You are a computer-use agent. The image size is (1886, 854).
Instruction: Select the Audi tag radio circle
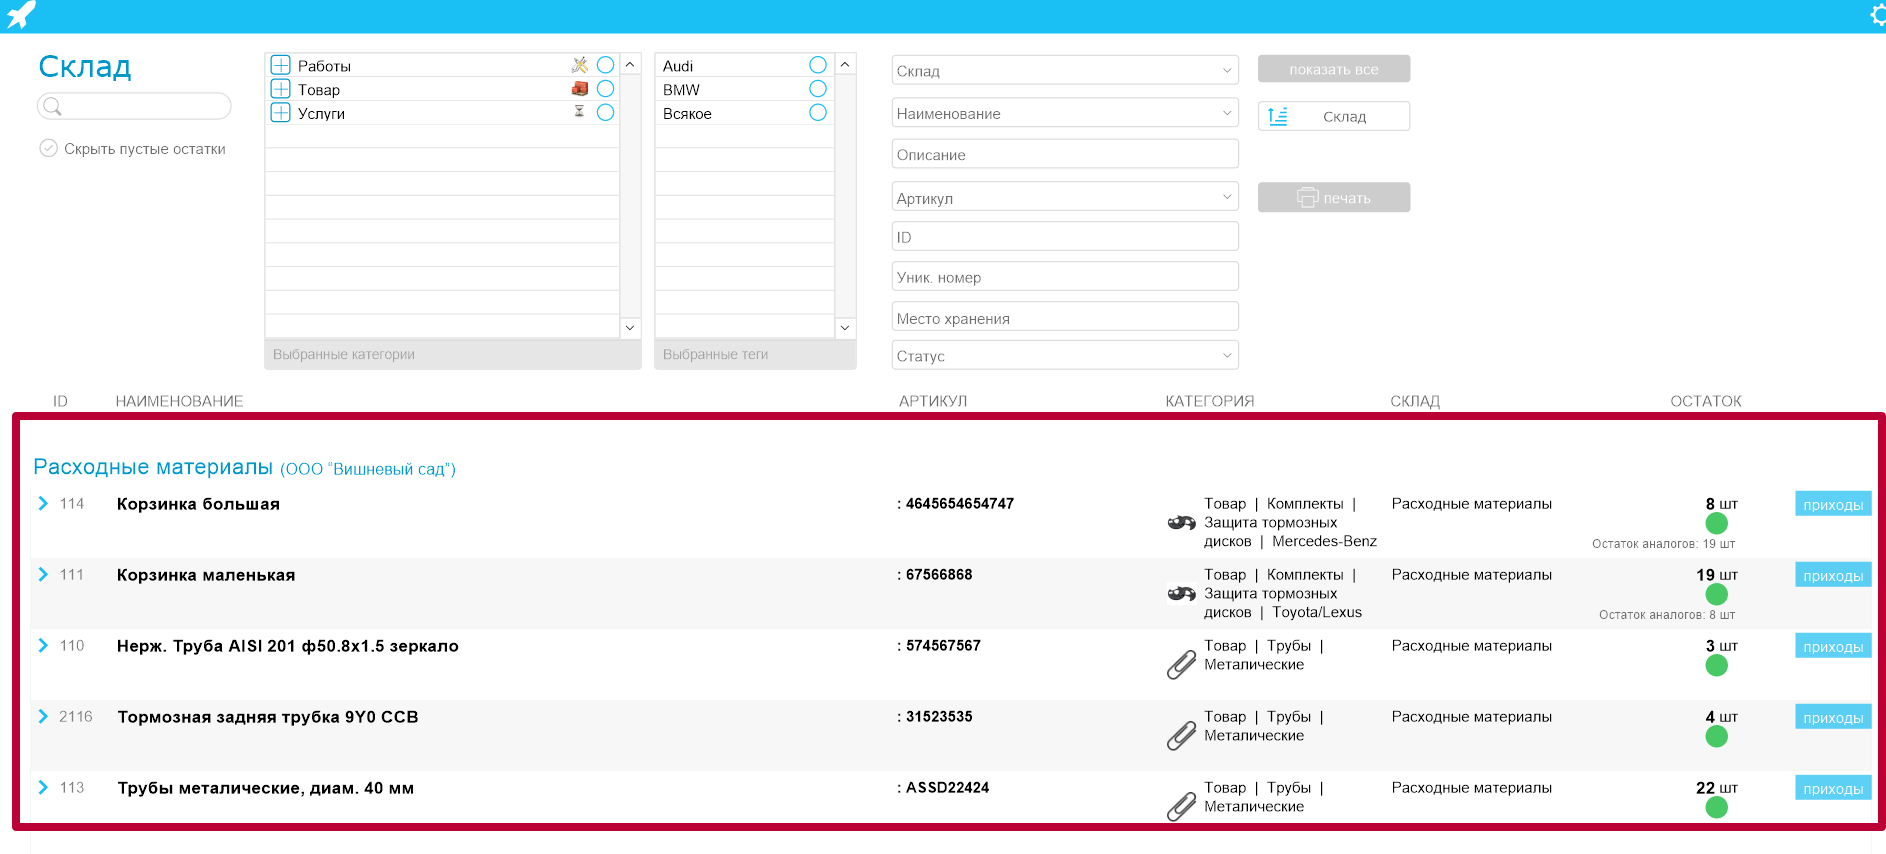point(817,65)
